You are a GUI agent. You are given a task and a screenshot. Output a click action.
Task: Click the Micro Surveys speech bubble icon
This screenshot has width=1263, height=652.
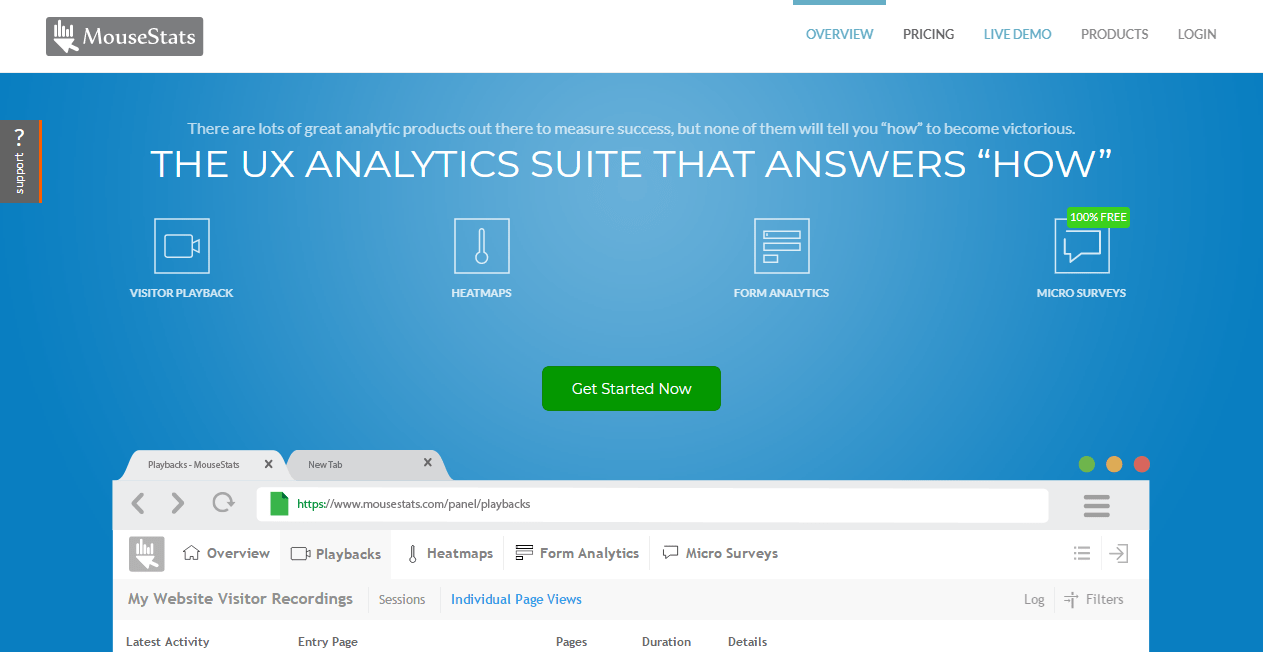point(1082,246)
